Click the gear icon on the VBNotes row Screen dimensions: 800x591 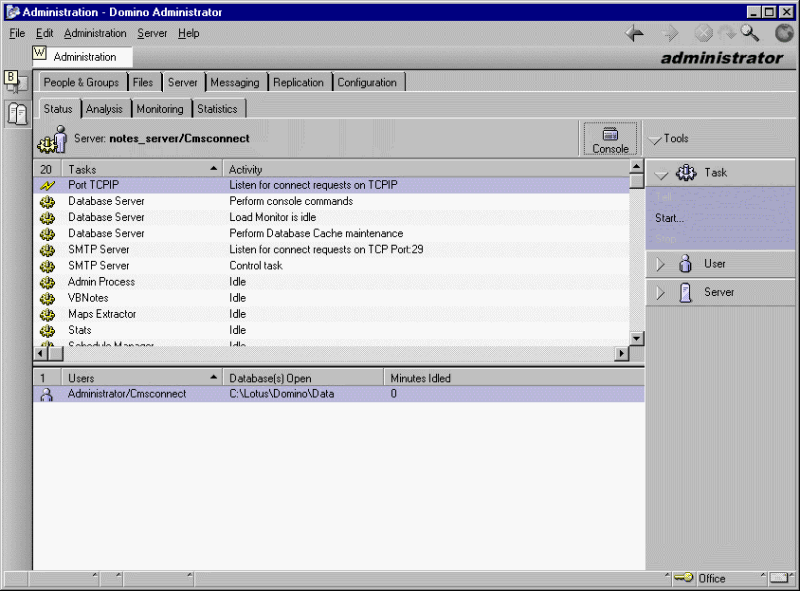pos(47,299)
